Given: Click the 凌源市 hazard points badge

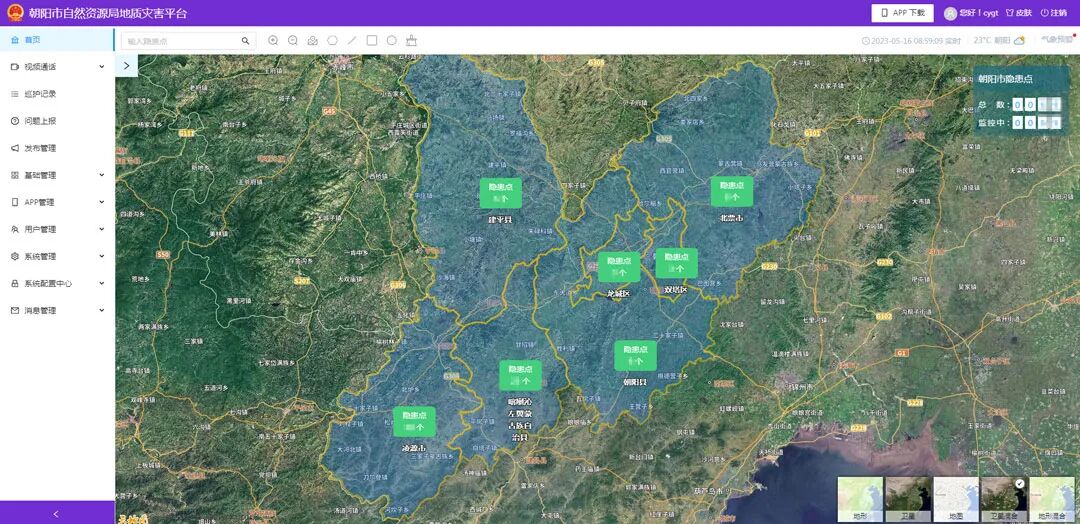Looking at the screenshot, I should 415,421.
